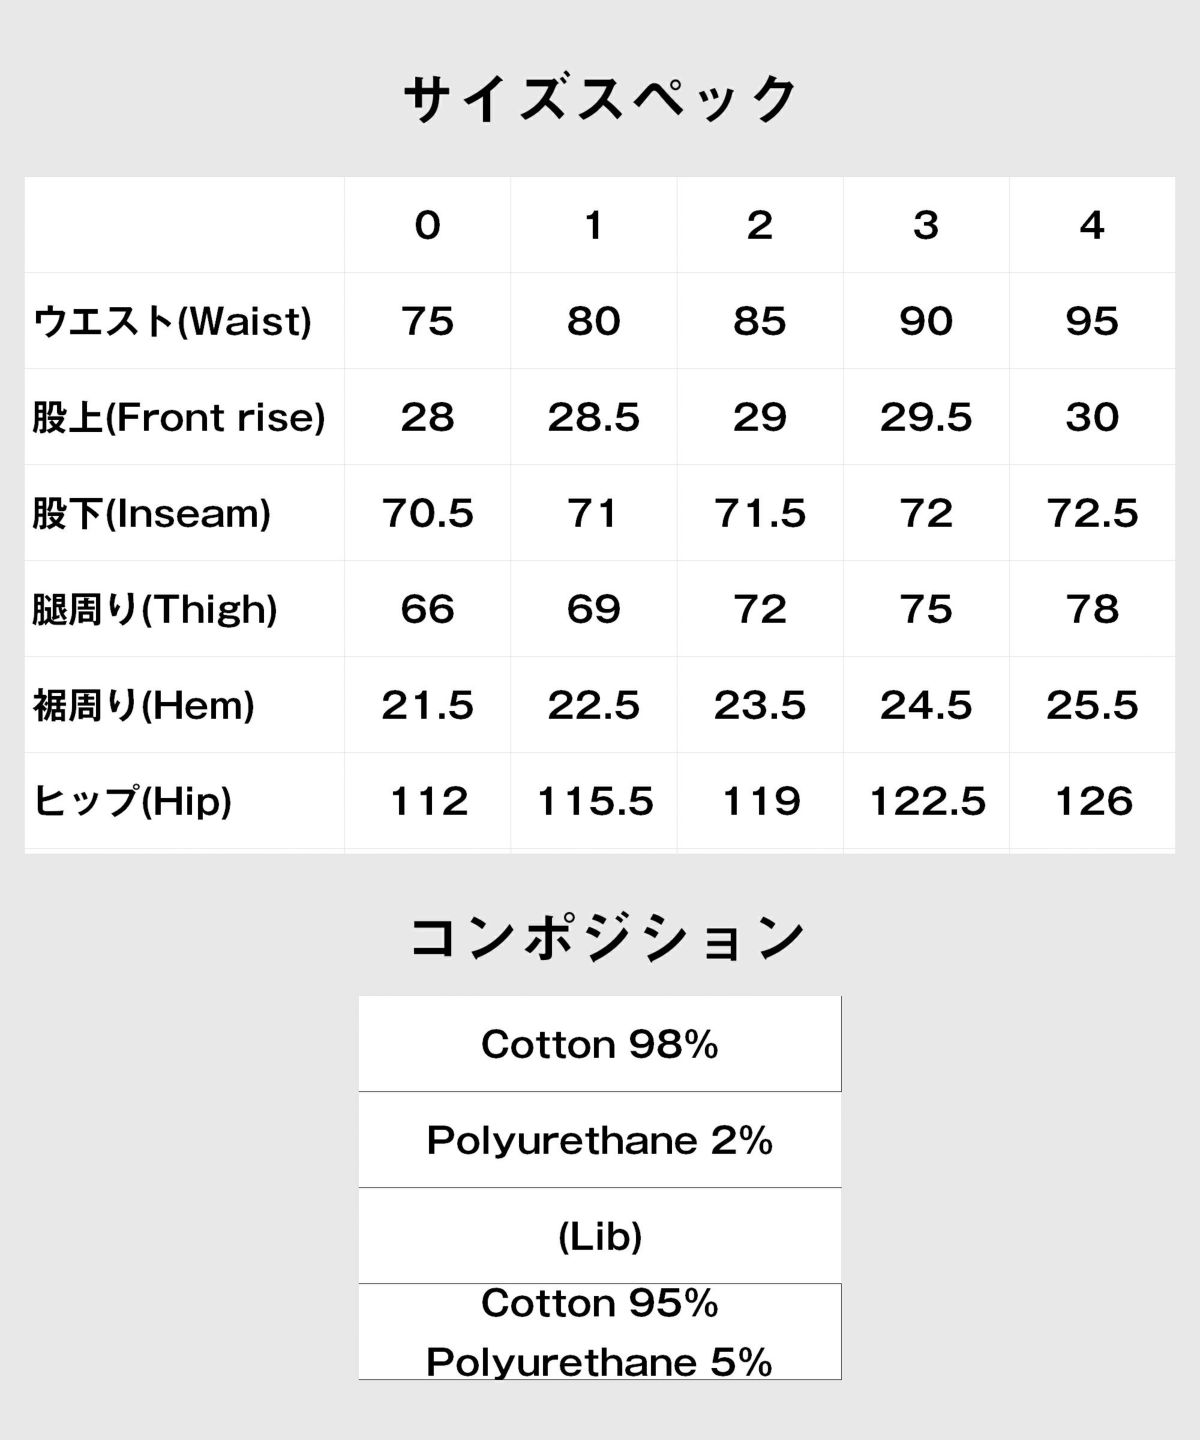This screenshot has width=1200, height=1440.
Task: Click the ウエスト(Waist) row label
Action: (172, 321)
